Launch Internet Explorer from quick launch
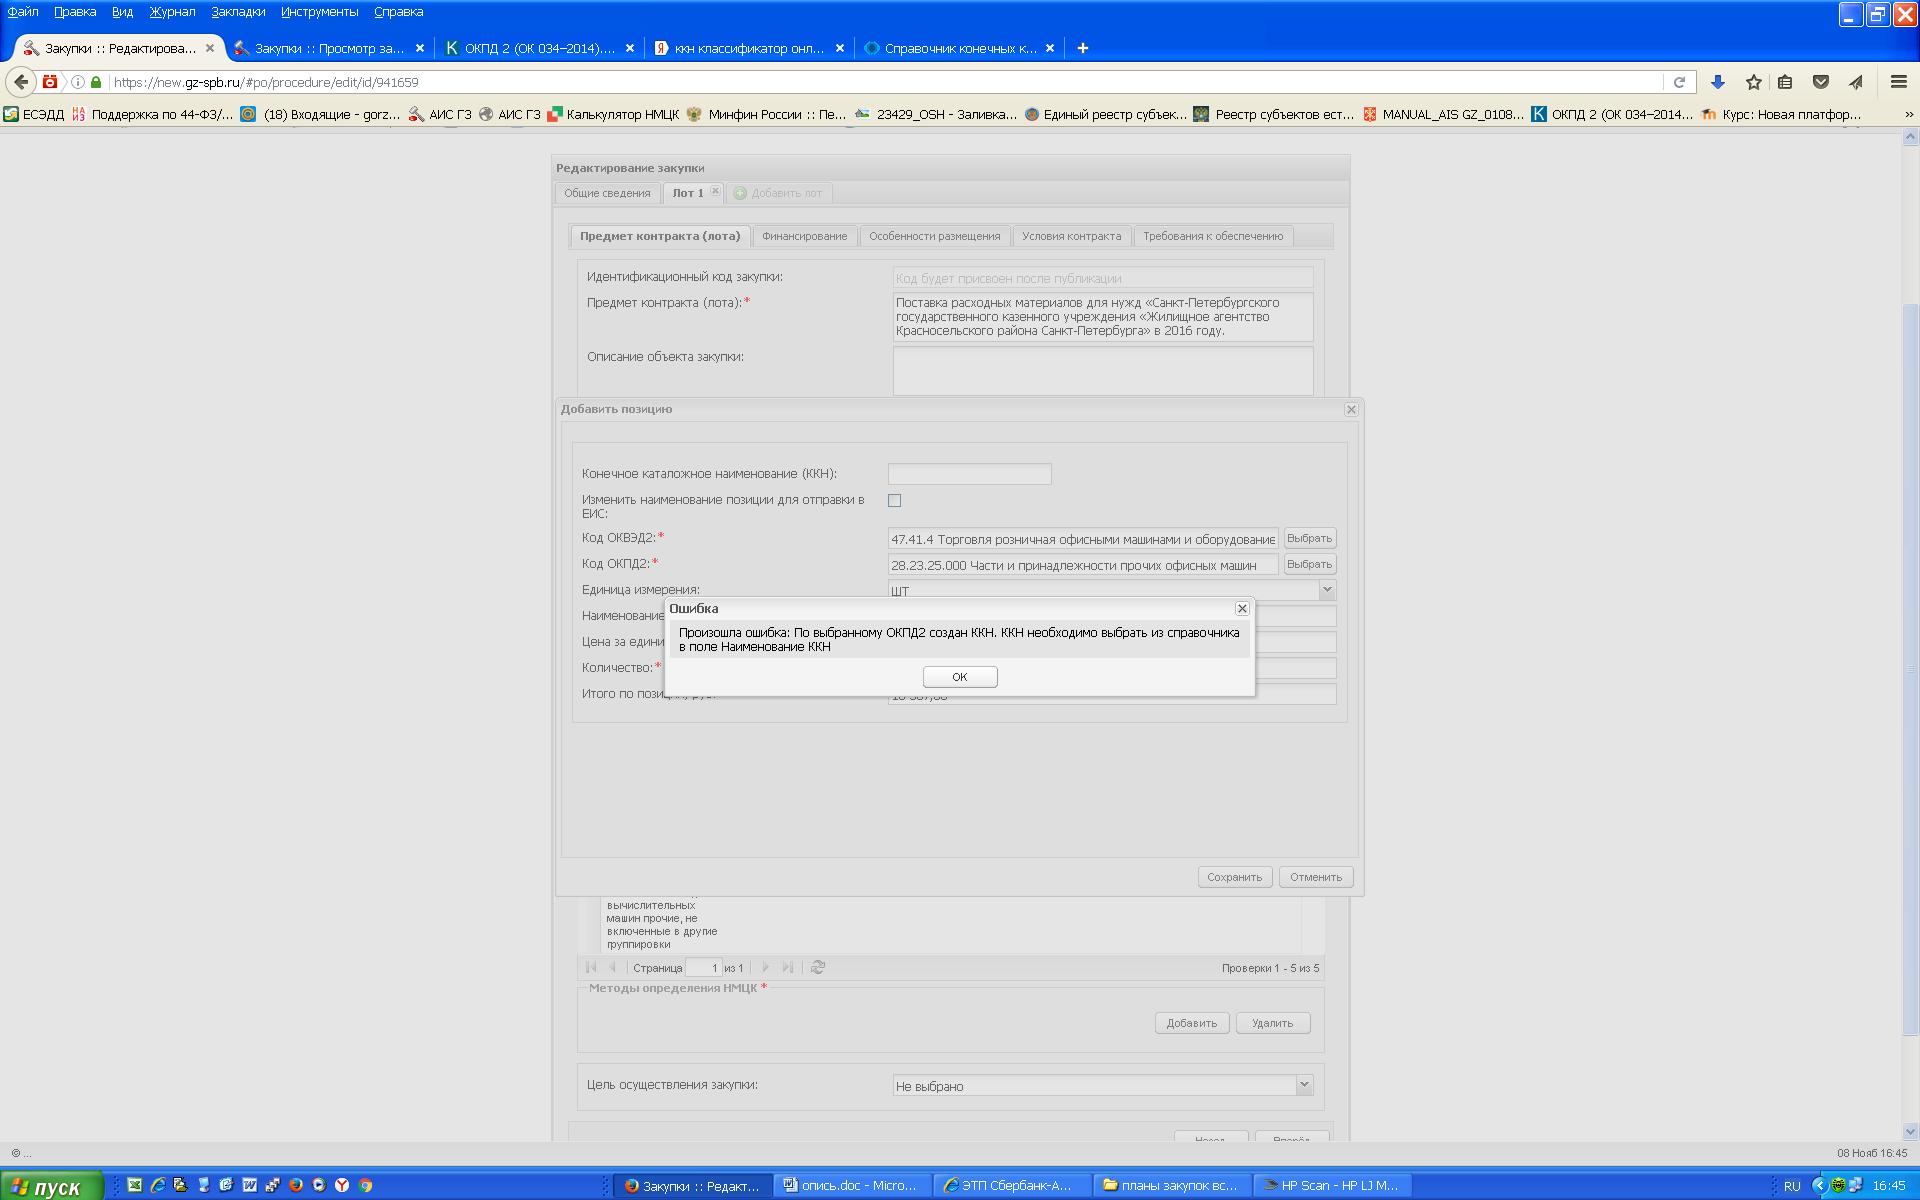1920x1200 pixels. coord(158,1185)
